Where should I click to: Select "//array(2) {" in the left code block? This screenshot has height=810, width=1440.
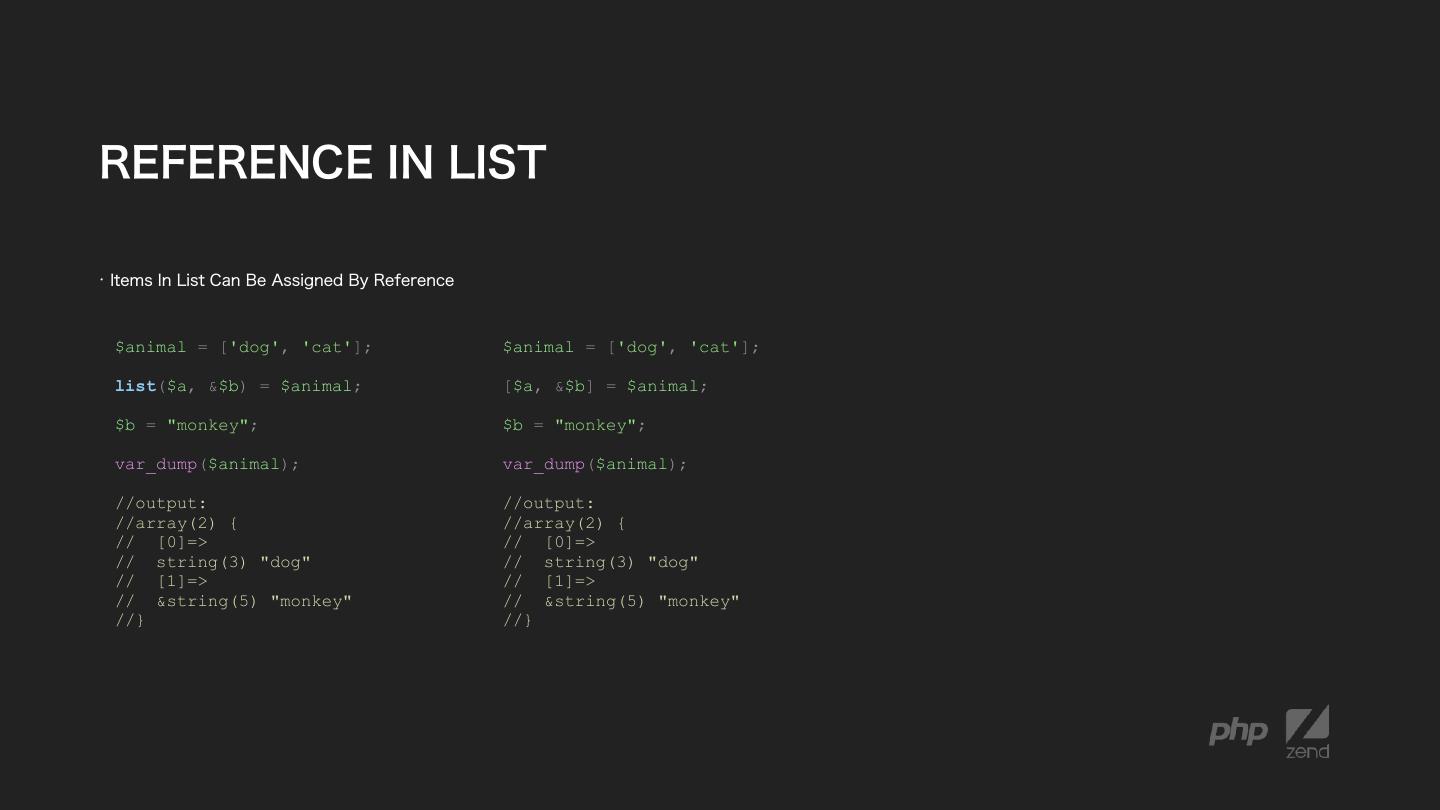[x=176, y=523]
